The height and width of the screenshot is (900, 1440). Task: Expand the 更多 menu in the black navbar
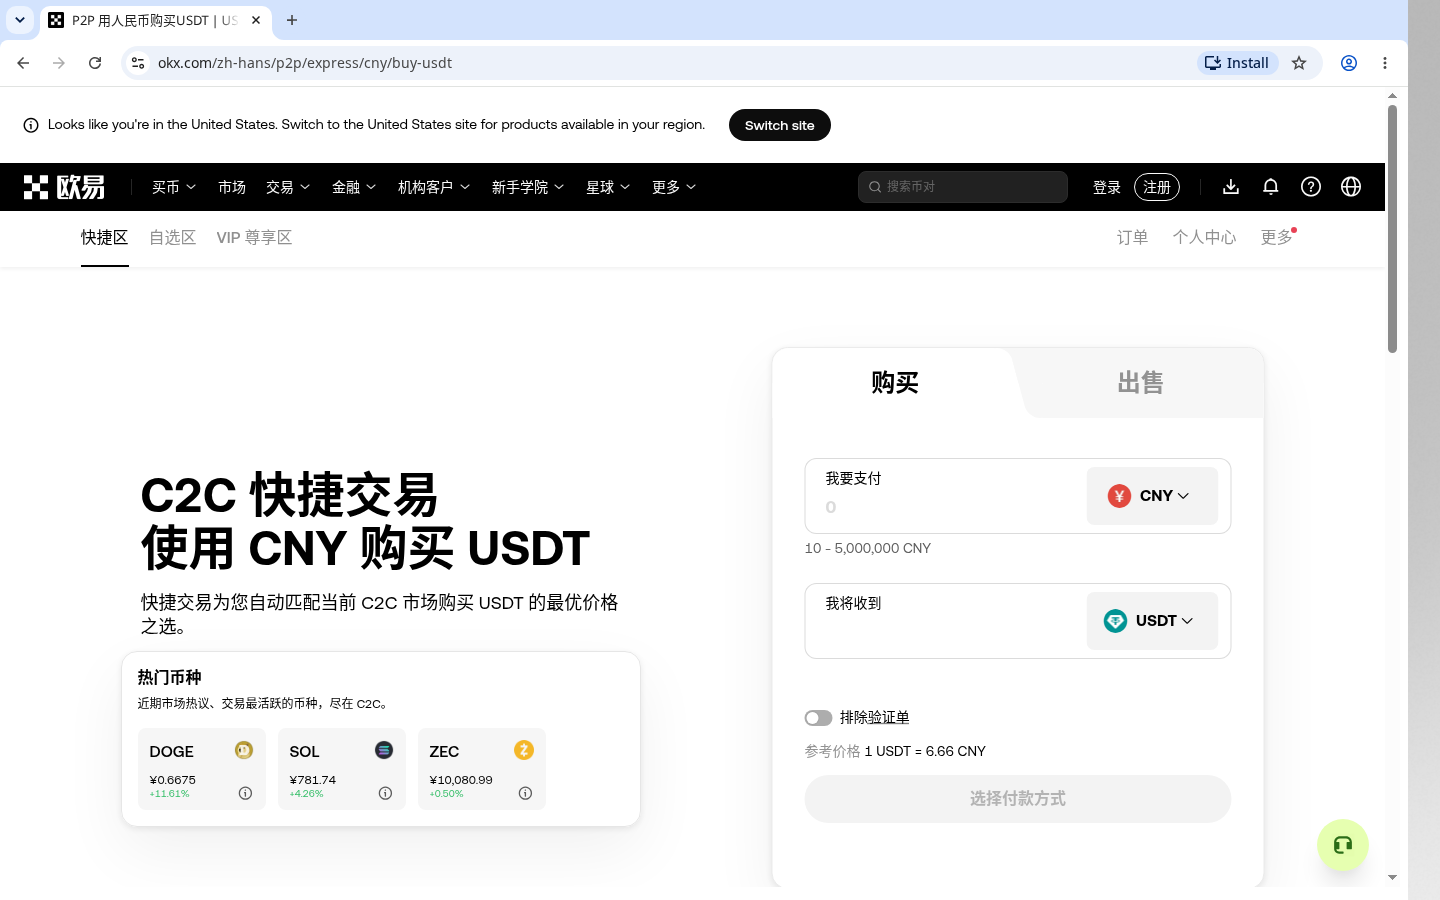674,187
